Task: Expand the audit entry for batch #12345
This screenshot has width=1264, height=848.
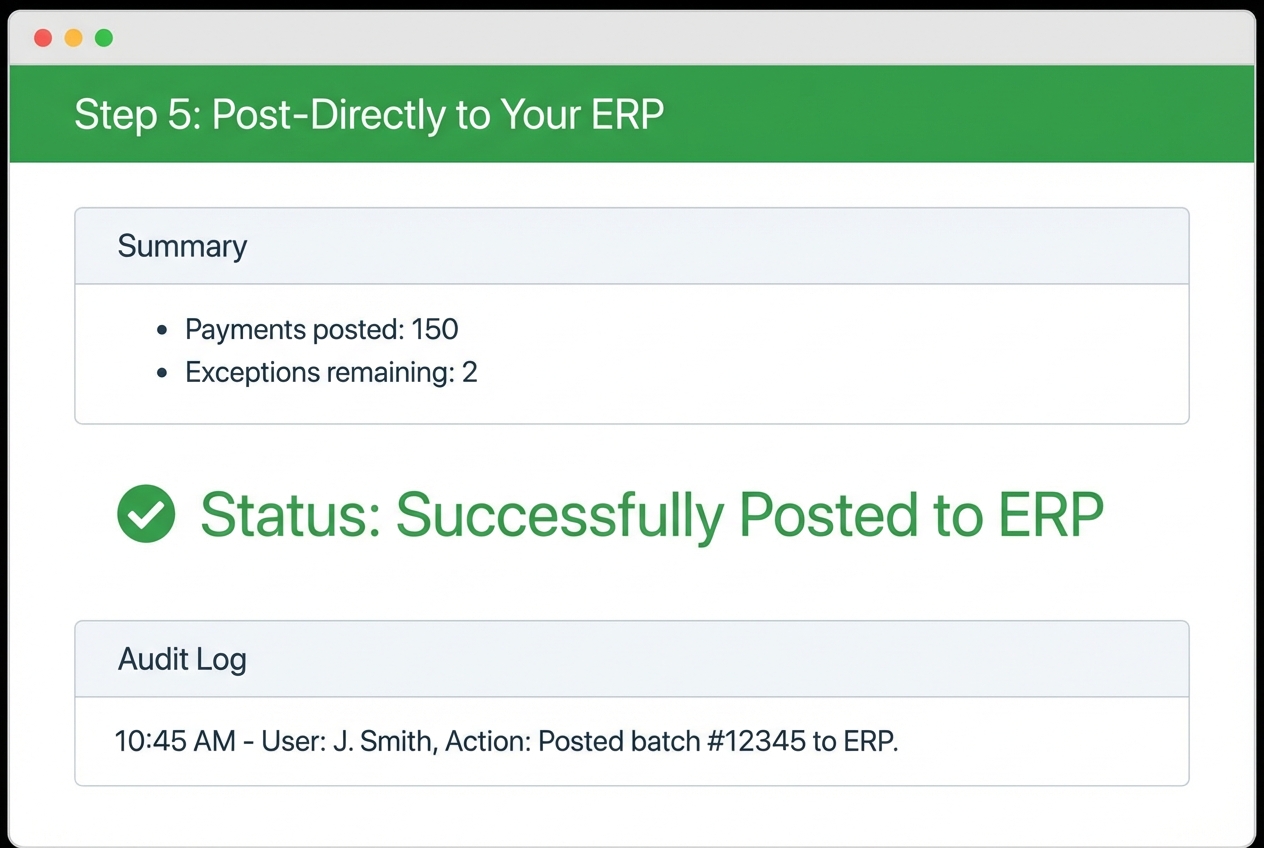Action: point(506,741)
